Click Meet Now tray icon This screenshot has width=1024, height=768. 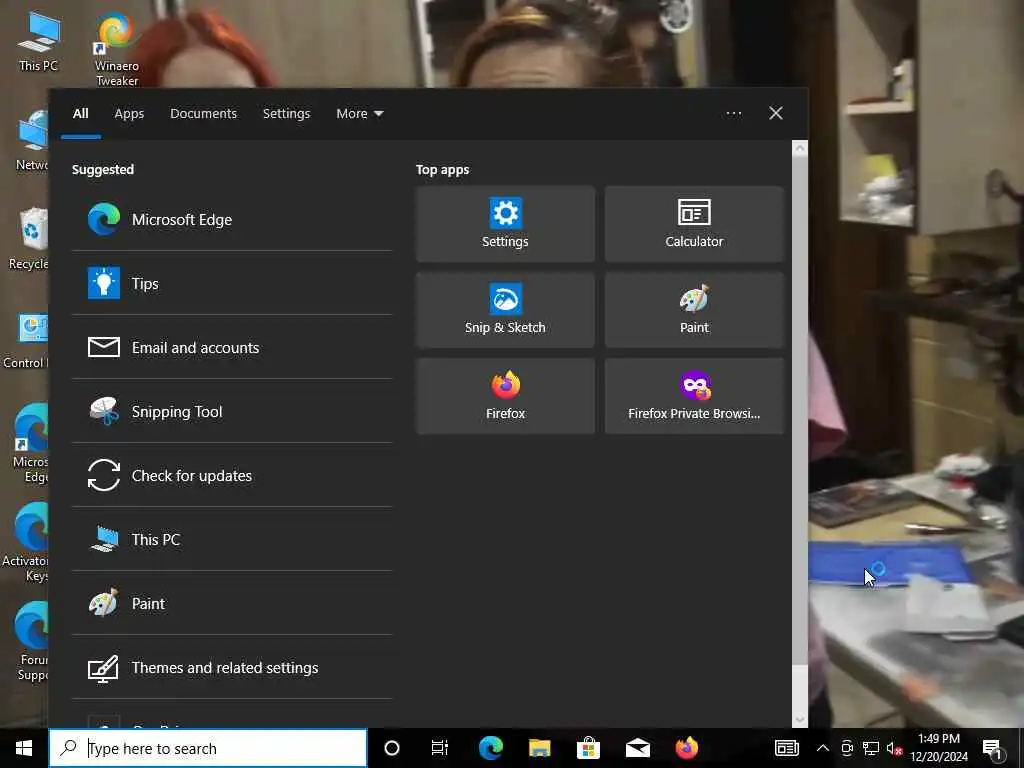tap(847, 748)
